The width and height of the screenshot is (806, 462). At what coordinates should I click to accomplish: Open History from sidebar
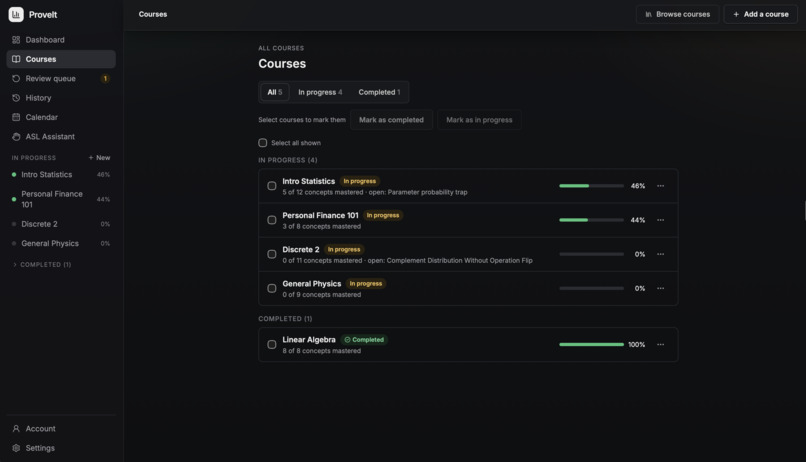pos(61,98)
